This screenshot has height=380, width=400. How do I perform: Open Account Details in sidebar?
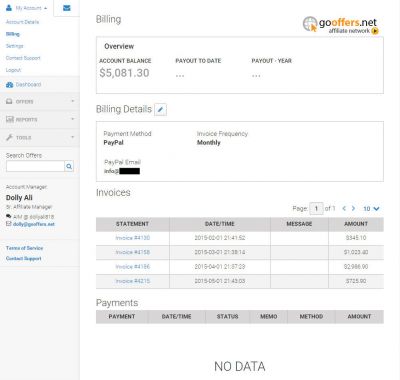click(22, 22)
